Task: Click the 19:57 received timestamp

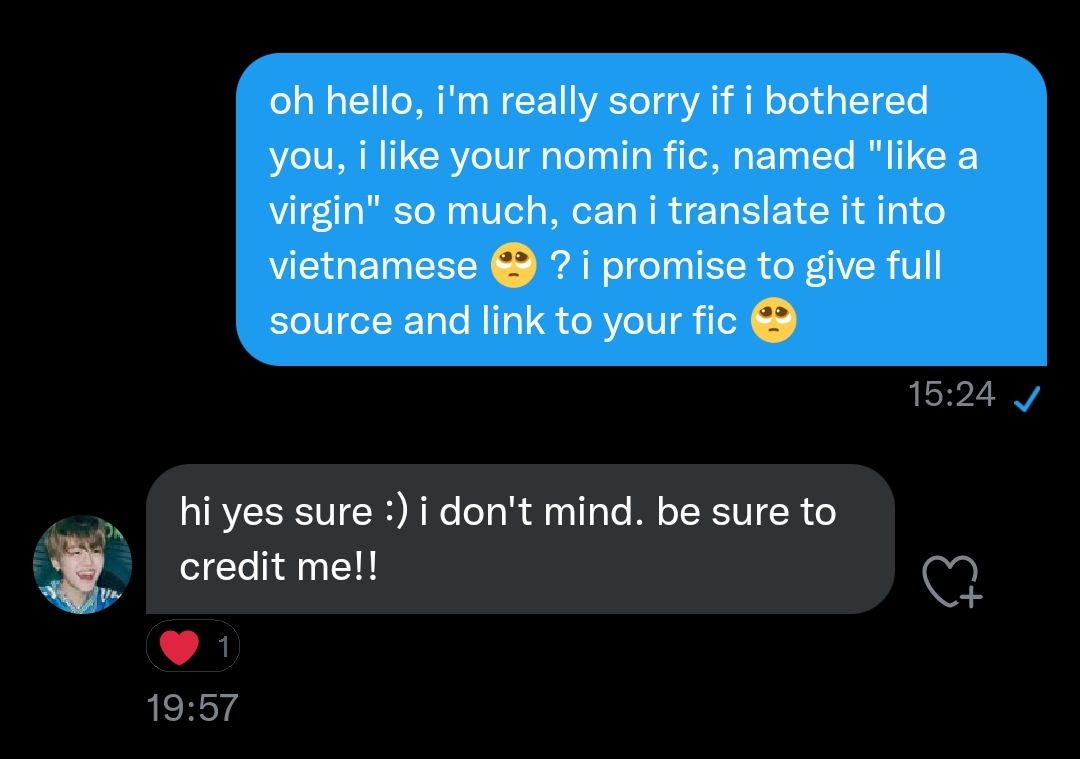Action: (x=192, y=708)
